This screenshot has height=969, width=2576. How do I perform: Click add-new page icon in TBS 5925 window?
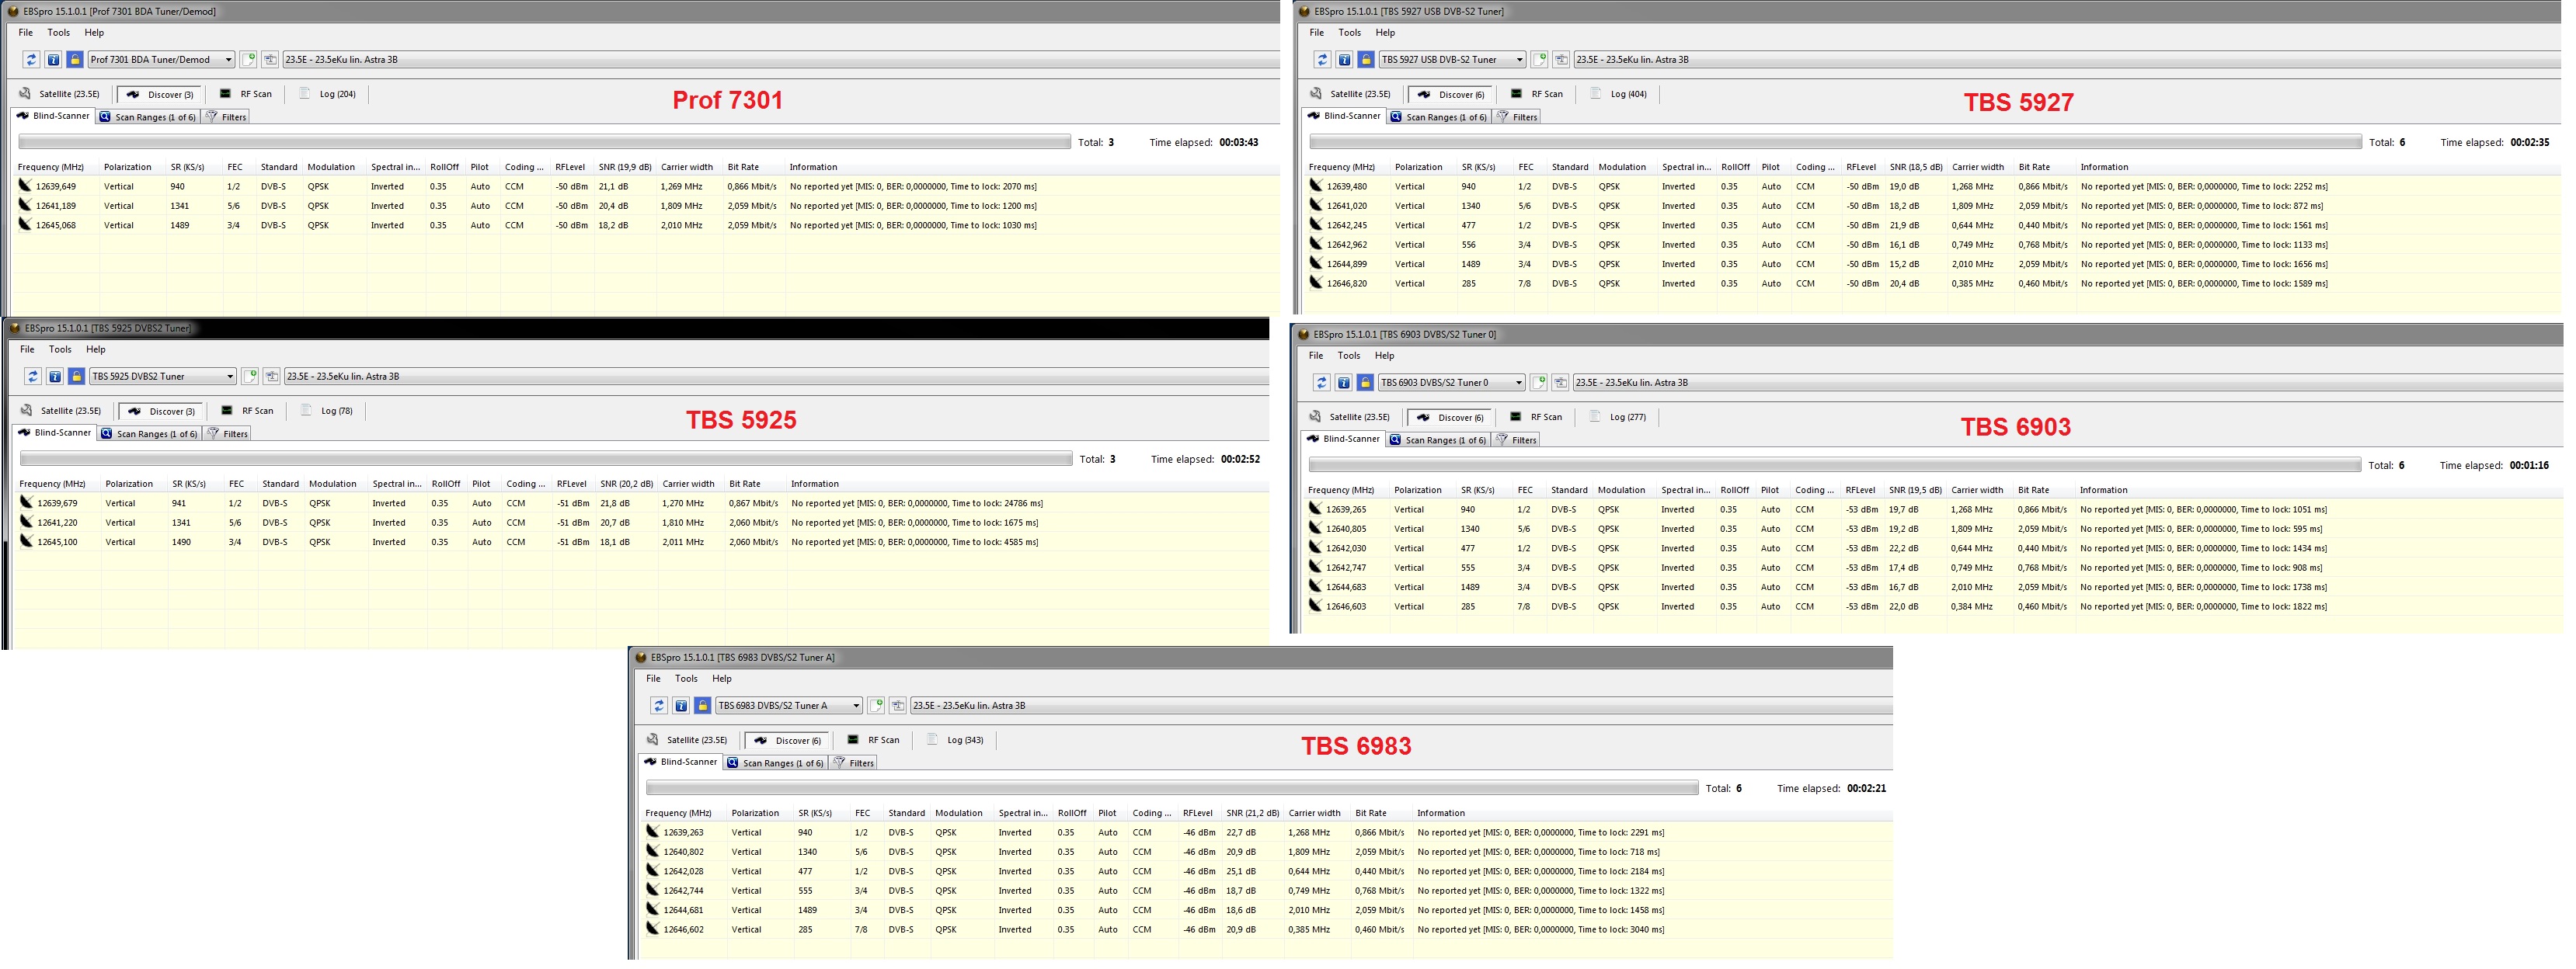[250, 377]
